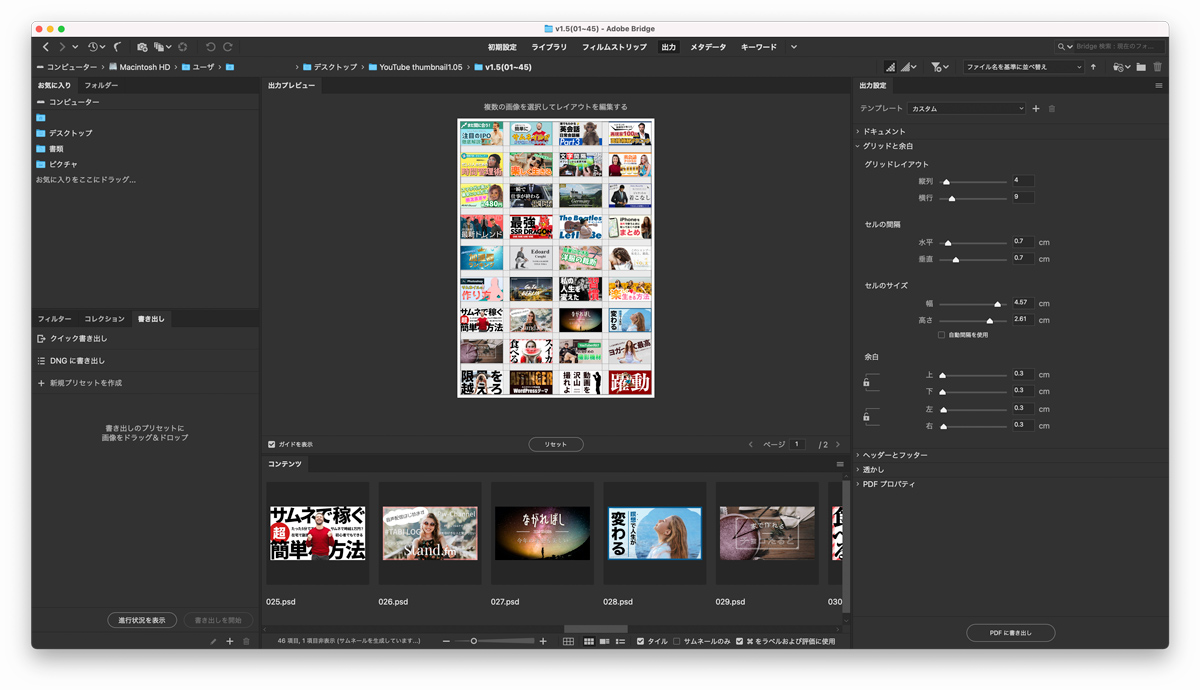Viewport: 1200px width, 690px height.
Task: Go back with the left arrow icon
Action: point(46,47)
